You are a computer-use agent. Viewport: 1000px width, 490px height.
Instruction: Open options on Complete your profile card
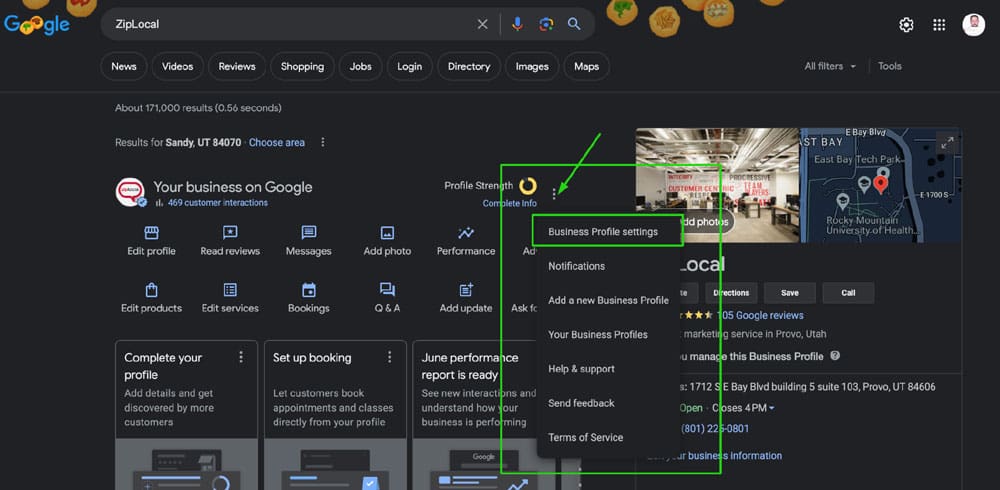(240, 357)
